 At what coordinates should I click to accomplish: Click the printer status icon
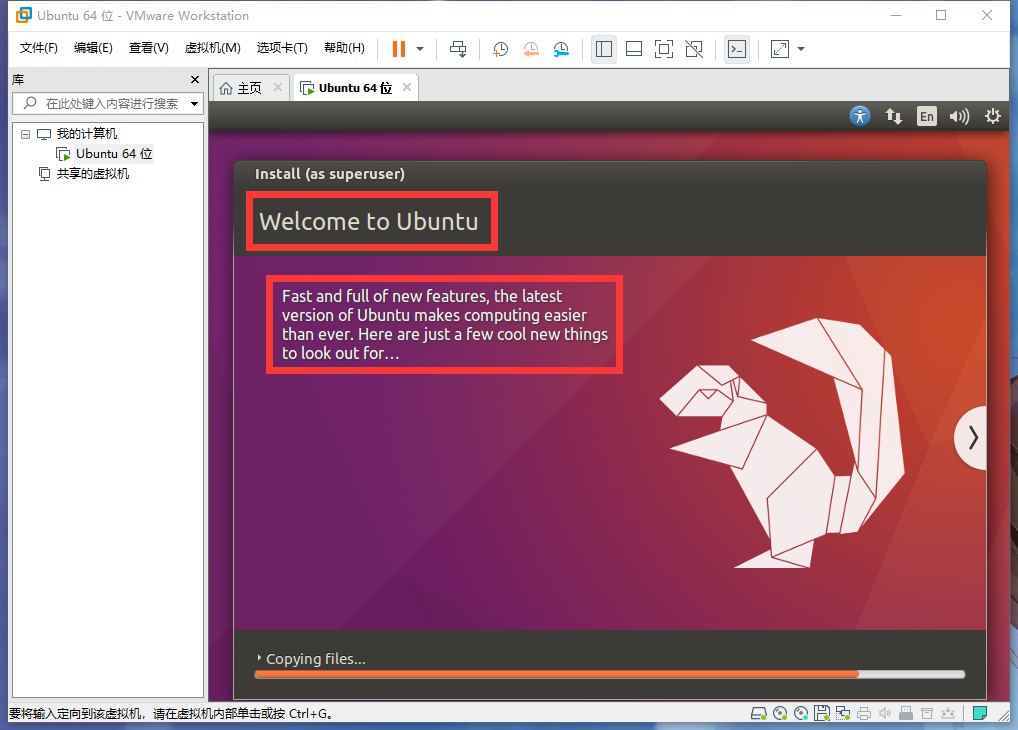(863, 714)
